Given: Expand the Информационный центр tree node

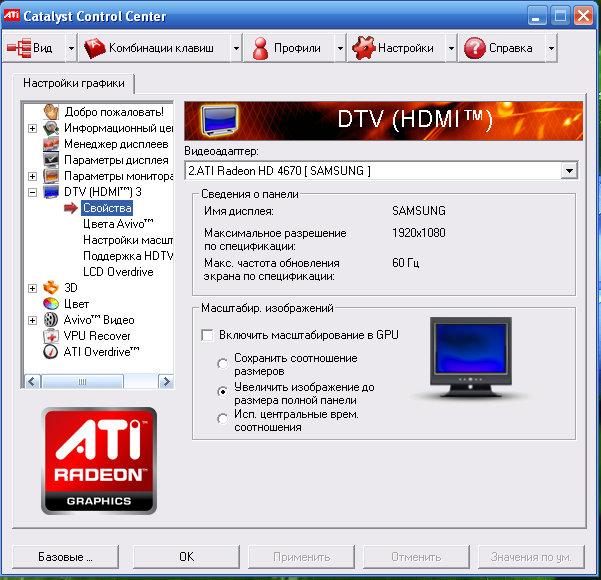Looking at the screenshot, I should click(x=33, y=128).
